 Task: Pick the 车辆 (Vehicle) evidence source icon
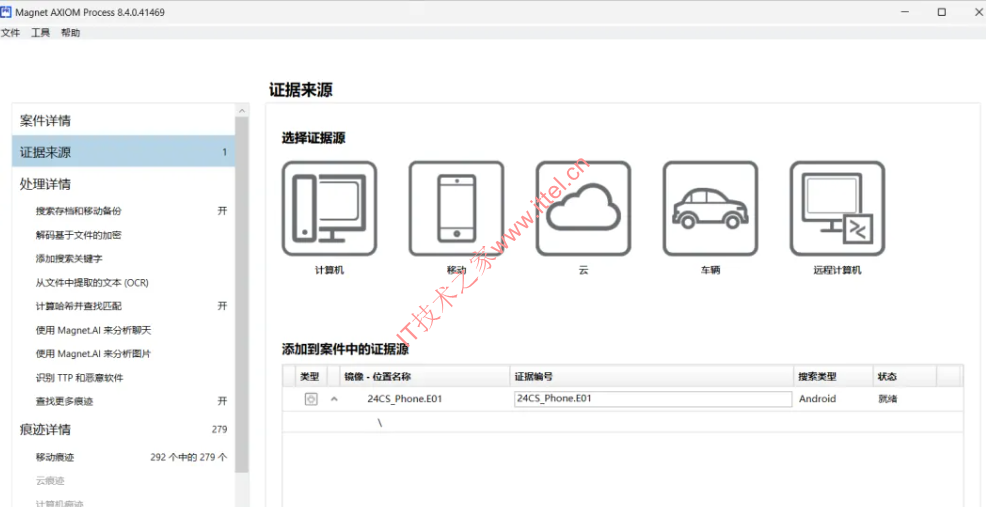710,209
